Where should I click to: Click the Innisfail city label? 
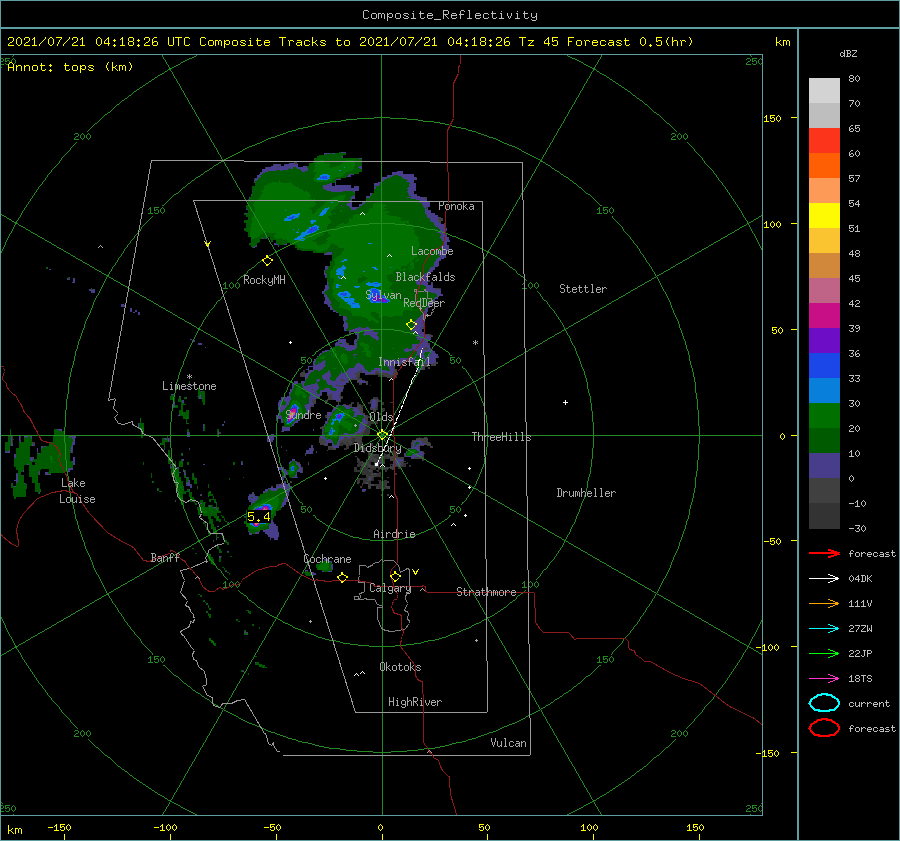click(405, 362)
